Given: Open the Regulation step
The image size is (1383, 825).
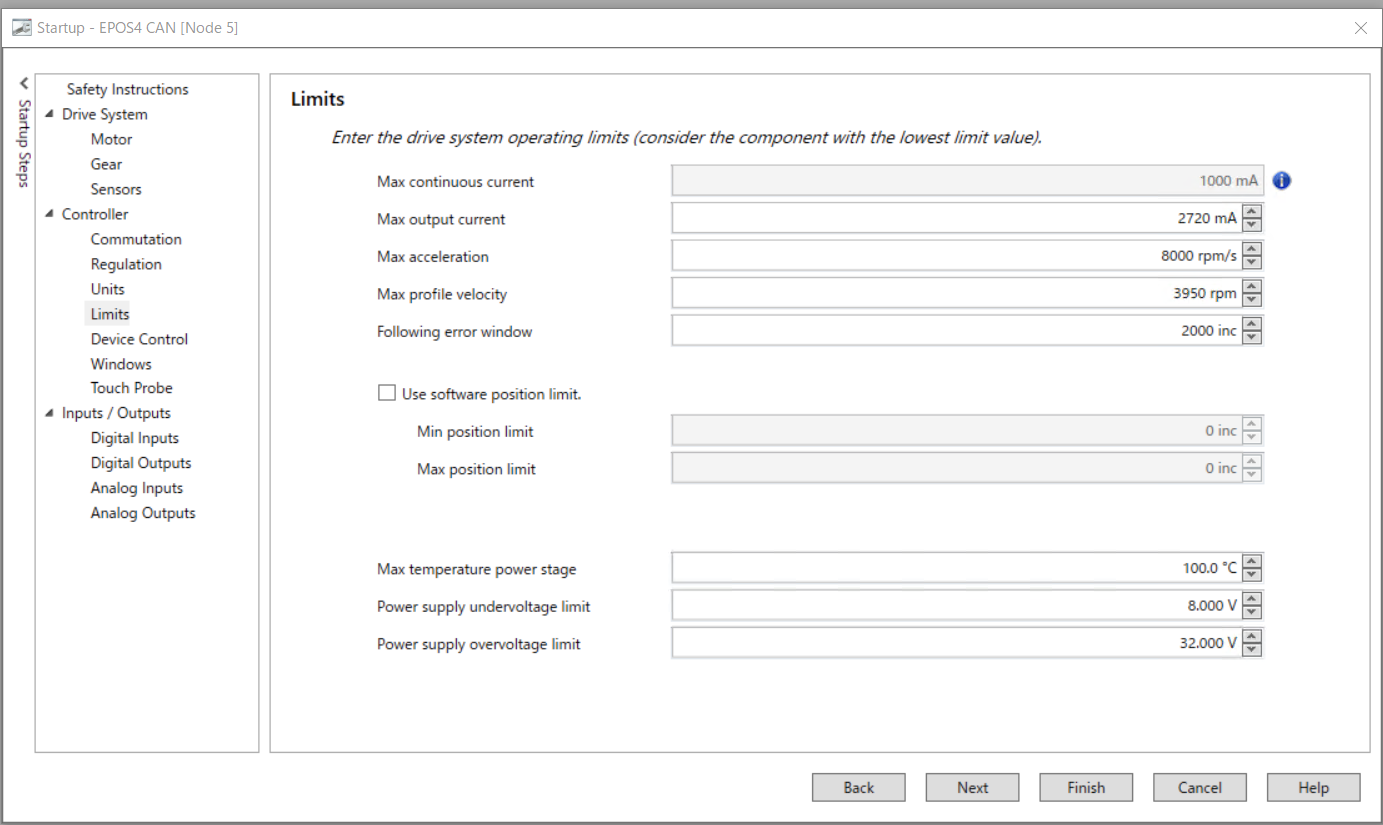Looking at the screenshot, I should [126, 264].
